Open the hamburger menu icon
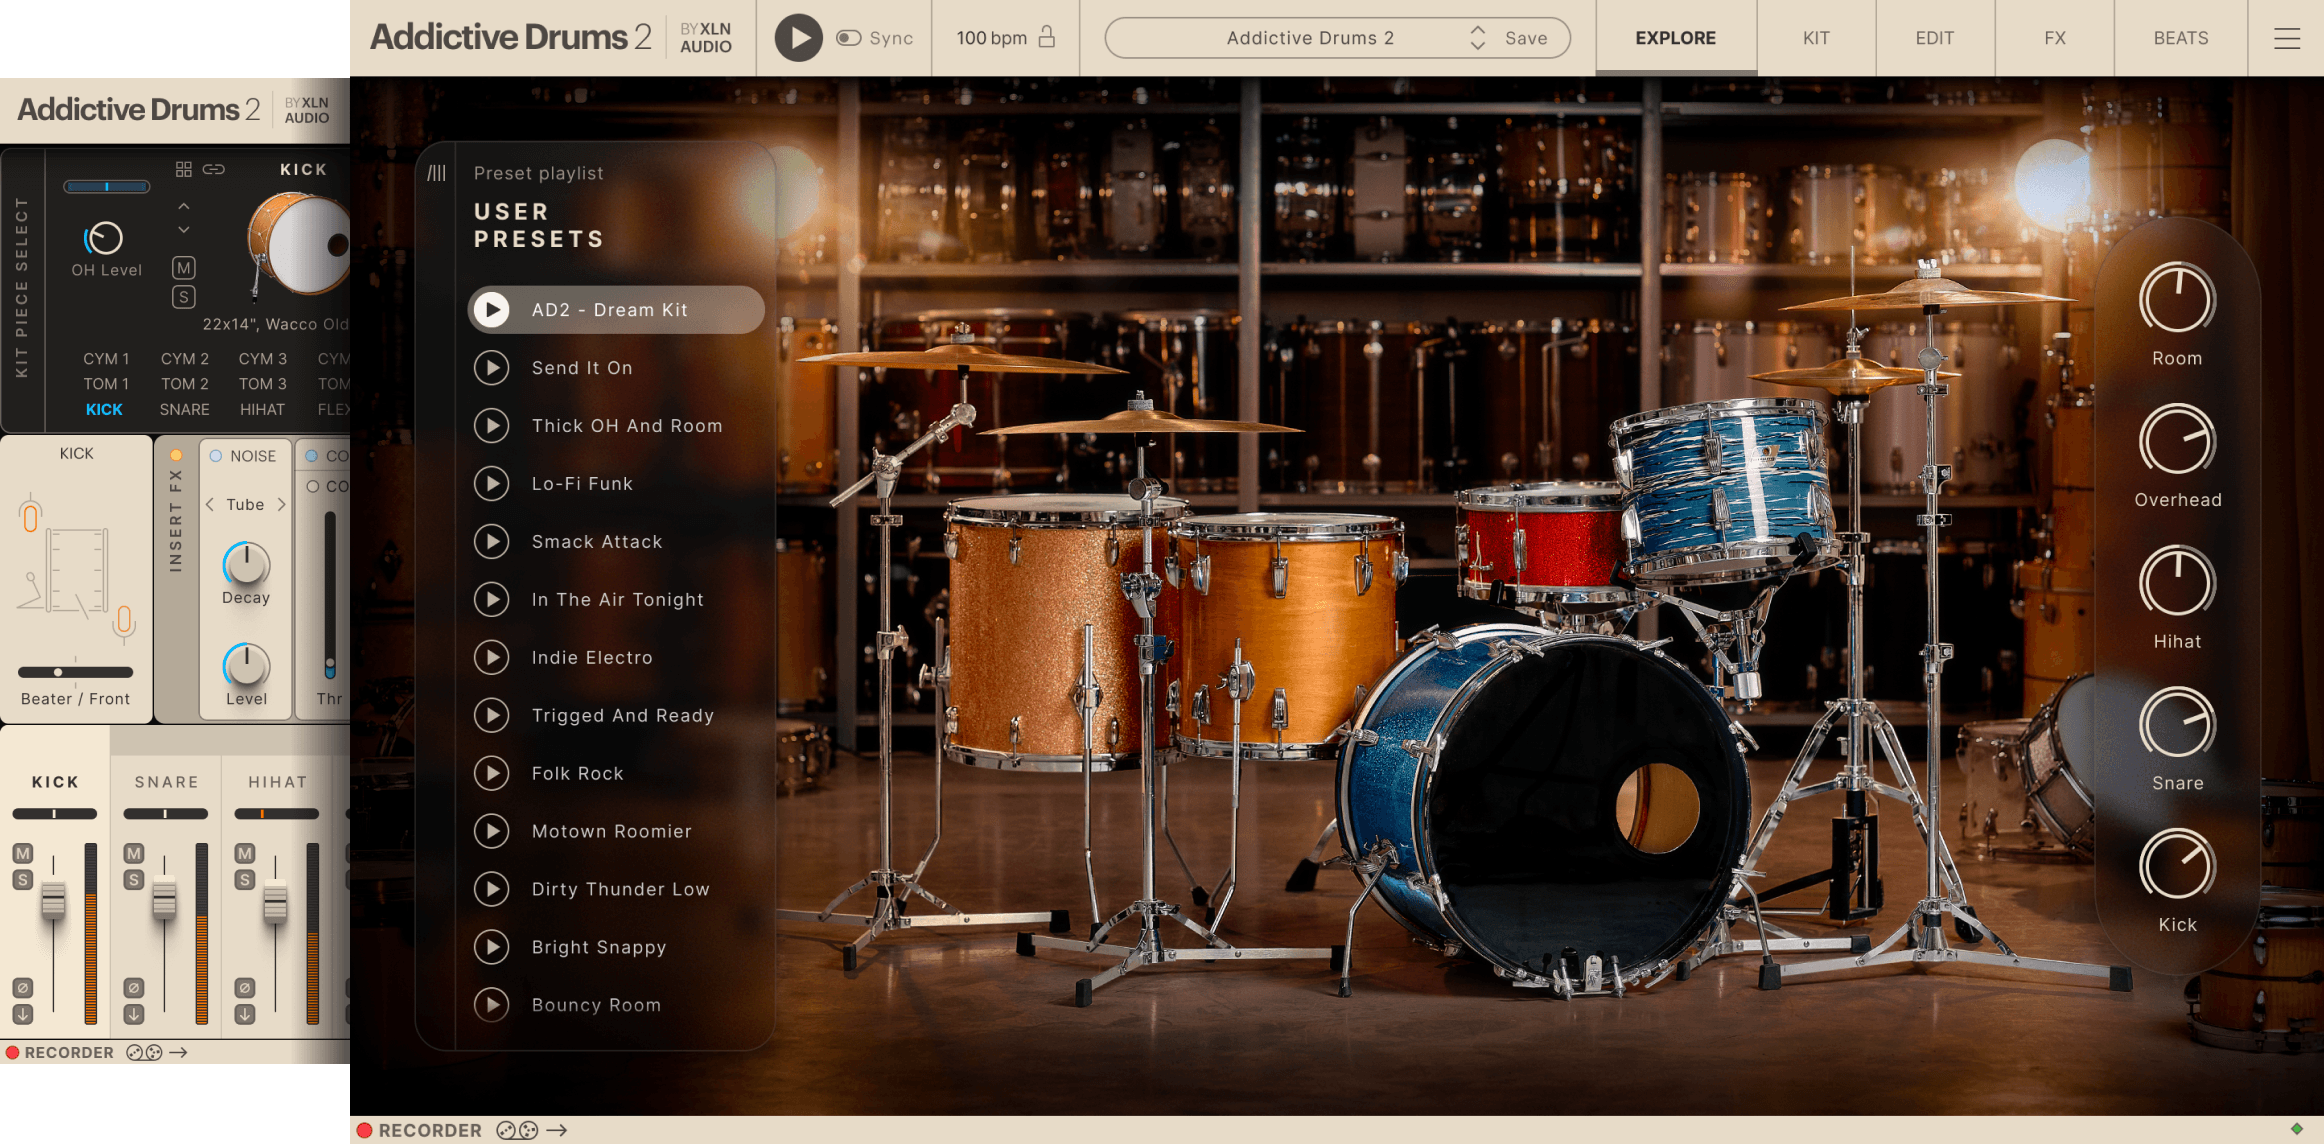Screen dimensions: 2324x1144 pyautogui.click(x=2286, y=38)
